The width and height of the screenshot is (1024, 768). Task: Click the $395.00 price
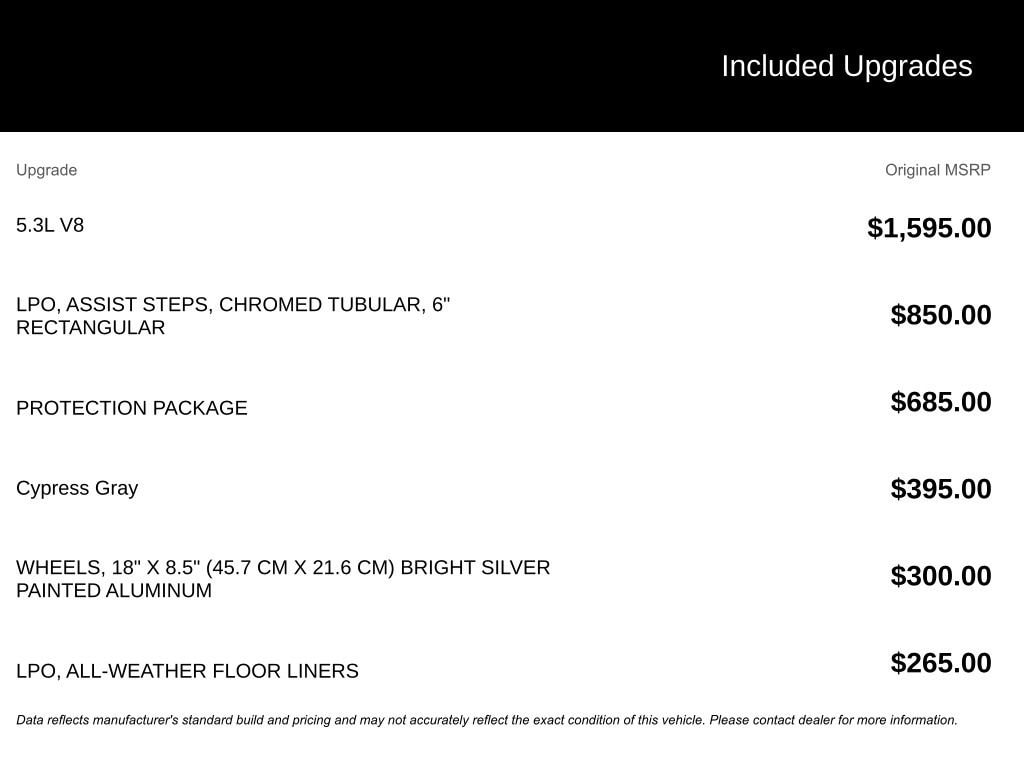[x=940, y=489]
